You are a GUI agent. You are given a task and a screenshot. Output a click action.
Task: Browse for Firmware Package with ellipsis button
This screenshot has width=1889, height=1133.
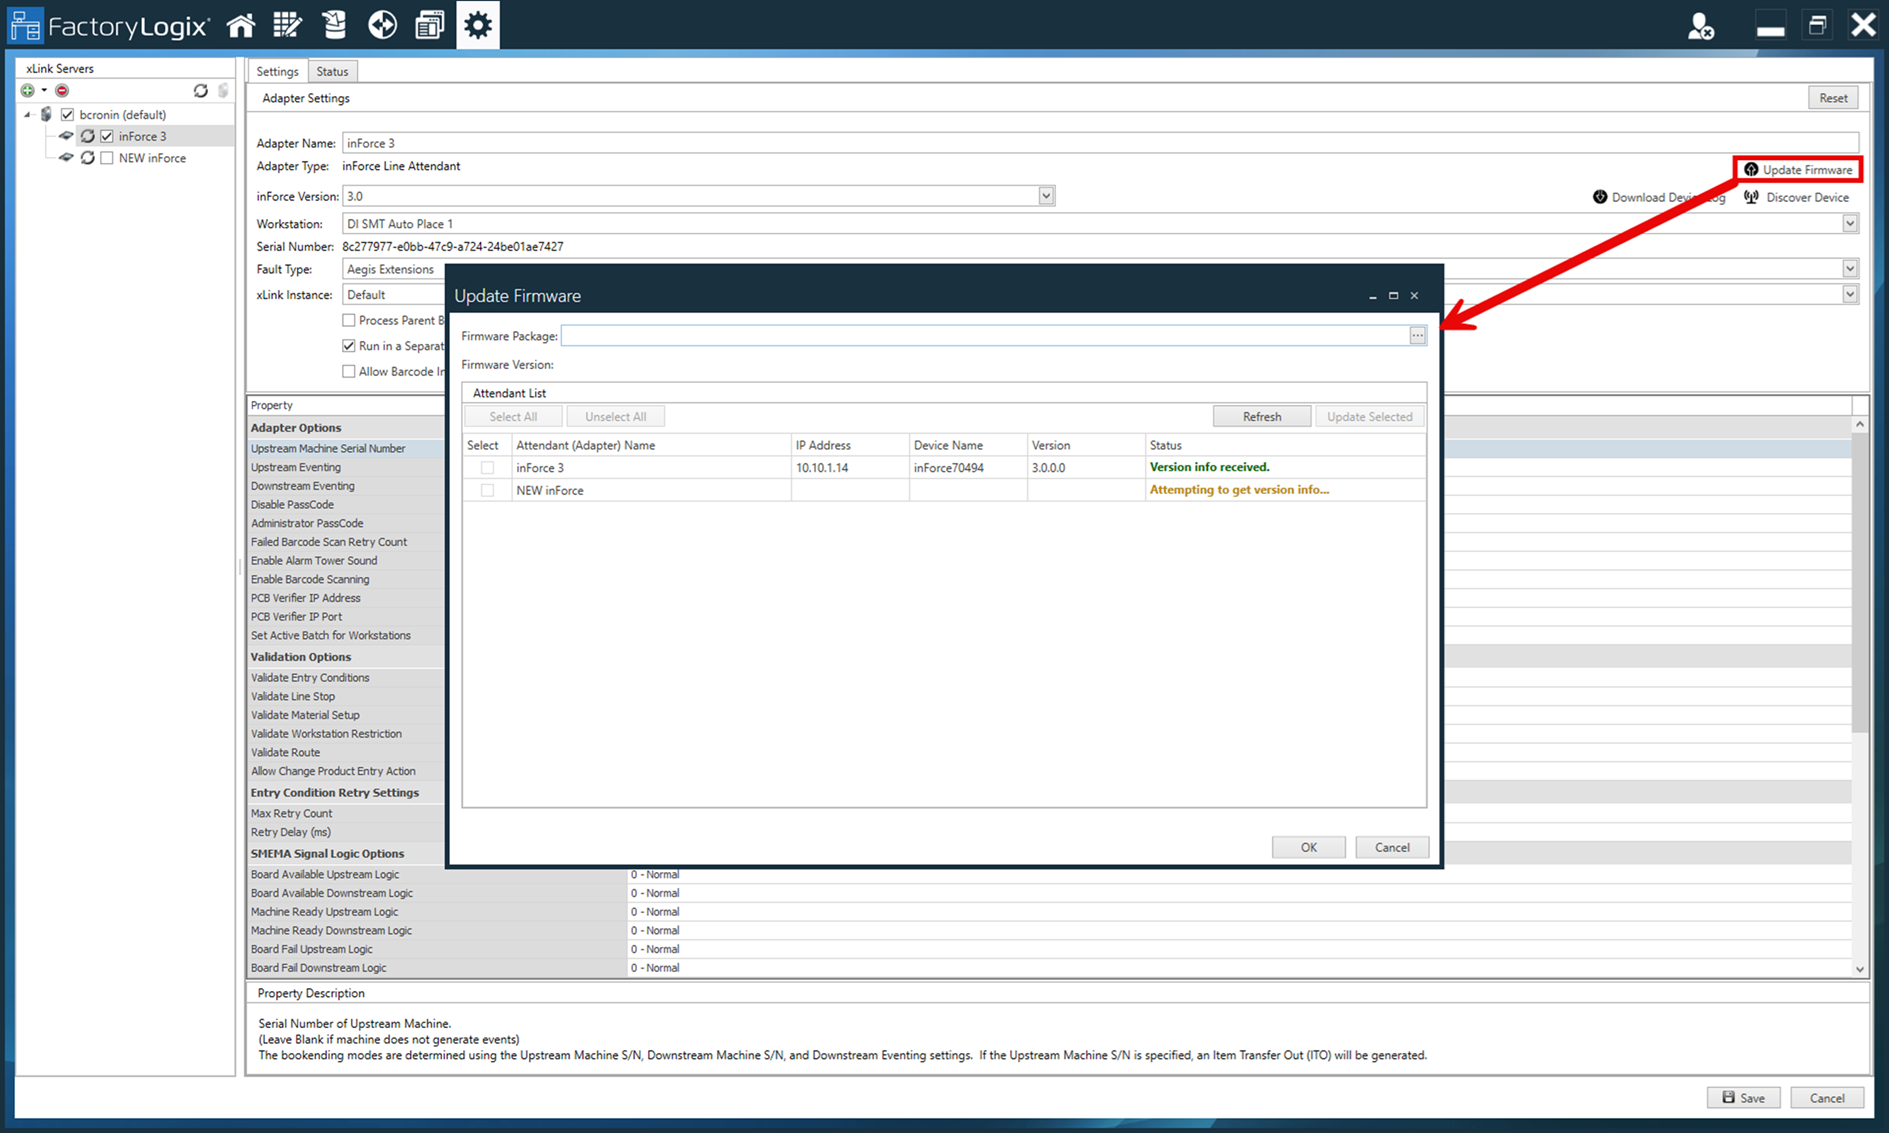click(x=1417, y=336)
